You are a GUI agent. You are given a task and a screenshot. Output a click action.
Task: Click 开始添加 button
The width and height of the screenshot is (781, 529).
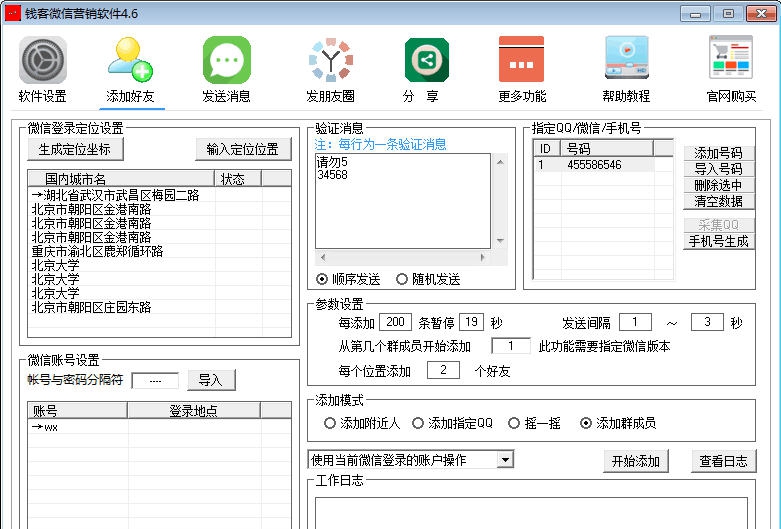(x=636, y=461)
